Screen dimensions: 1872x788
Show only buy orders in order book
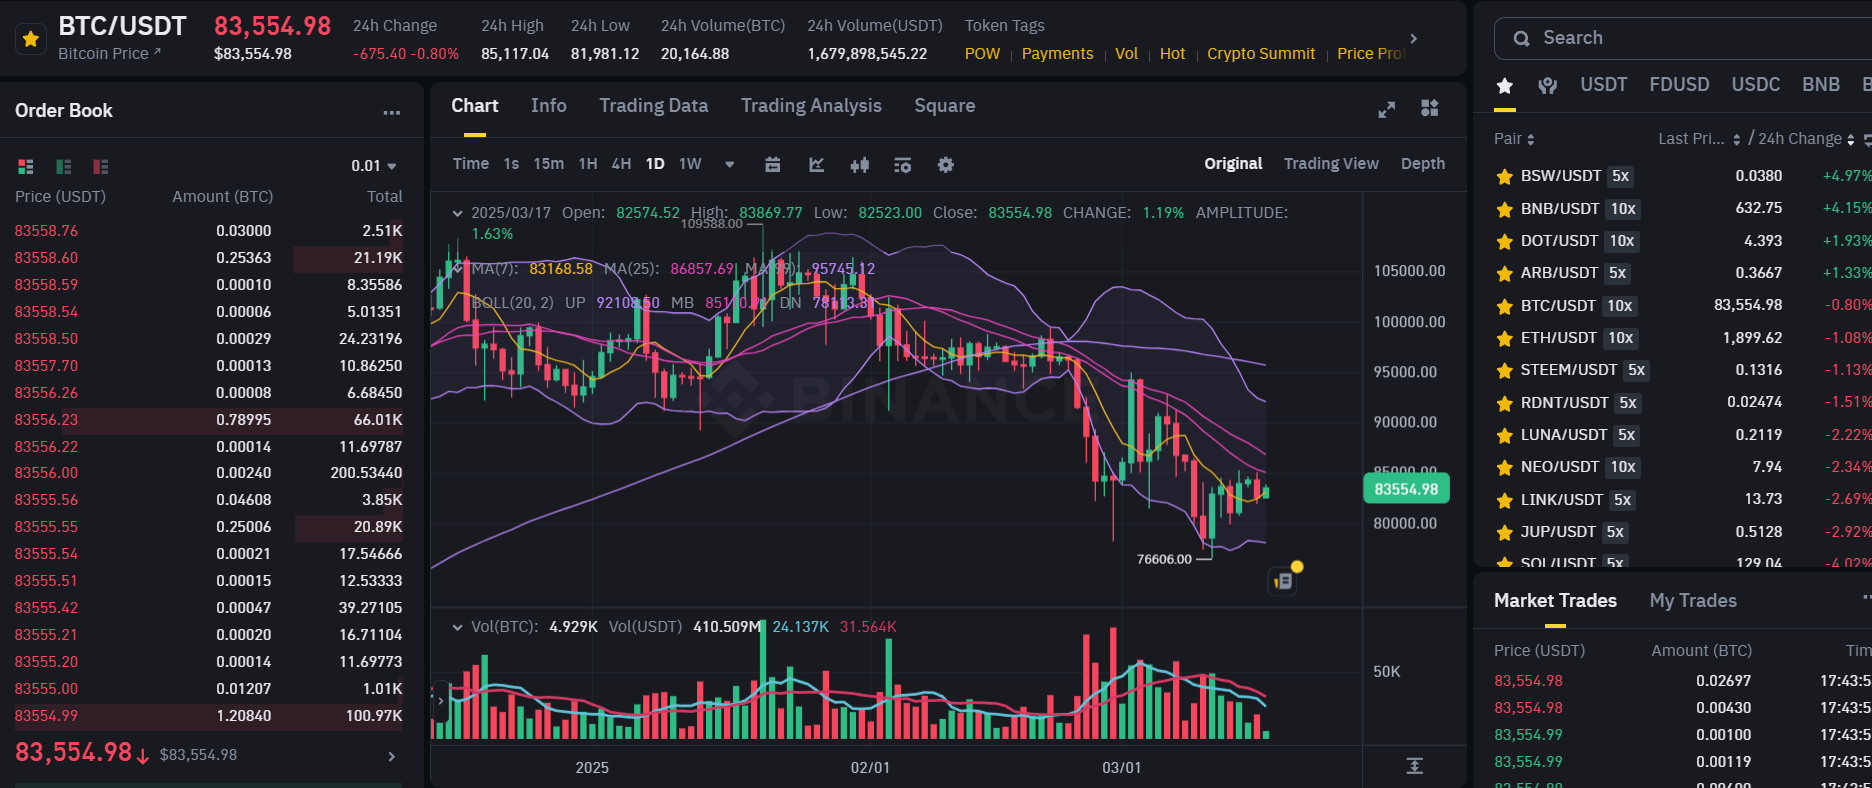[64, 166]
